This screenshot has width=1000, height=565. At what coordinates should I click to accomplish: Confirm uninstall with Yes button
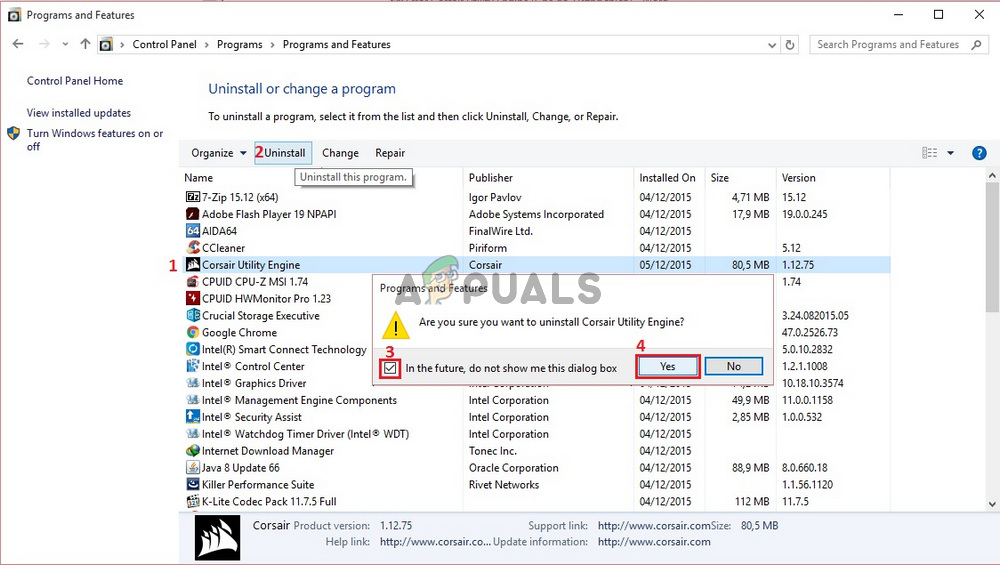[x=668, y=366]
